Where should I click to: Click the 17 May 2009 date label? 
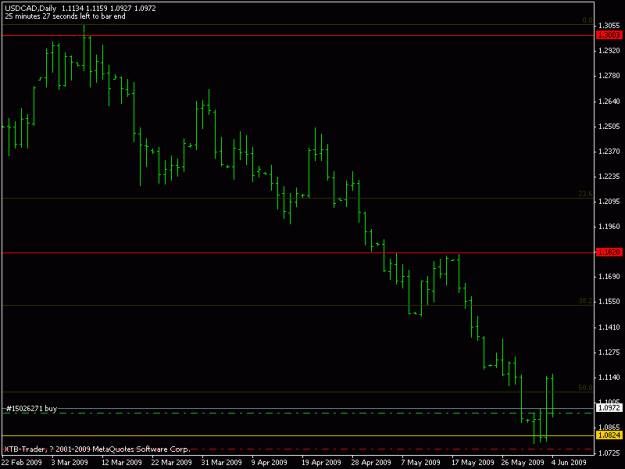tap(473, 462)
